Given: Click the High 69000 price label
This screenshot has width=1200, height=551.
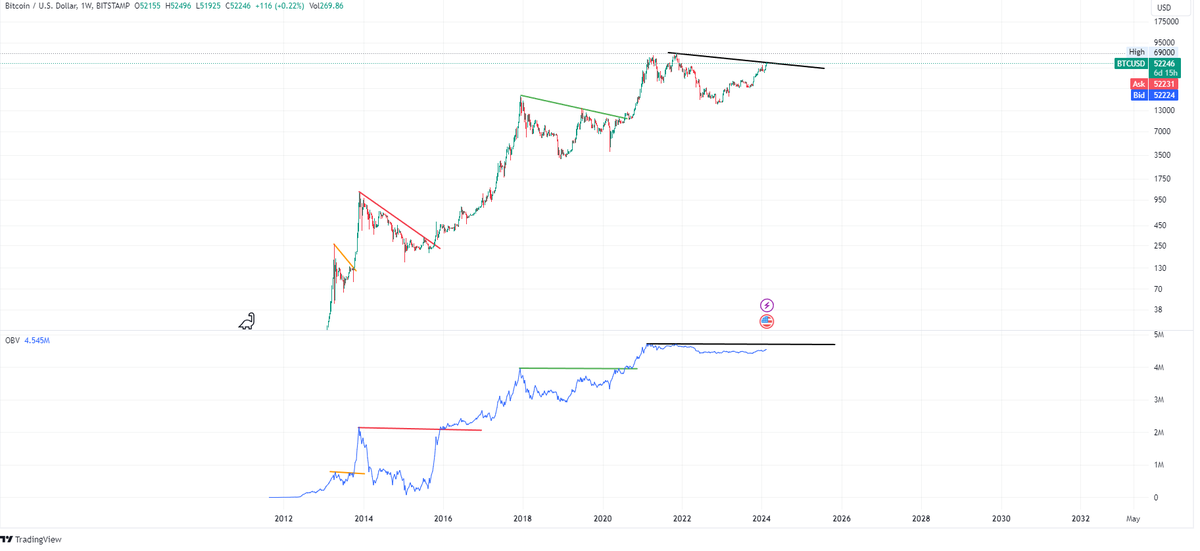Looking at the screenshot, I should click(x=1152, y=51).
